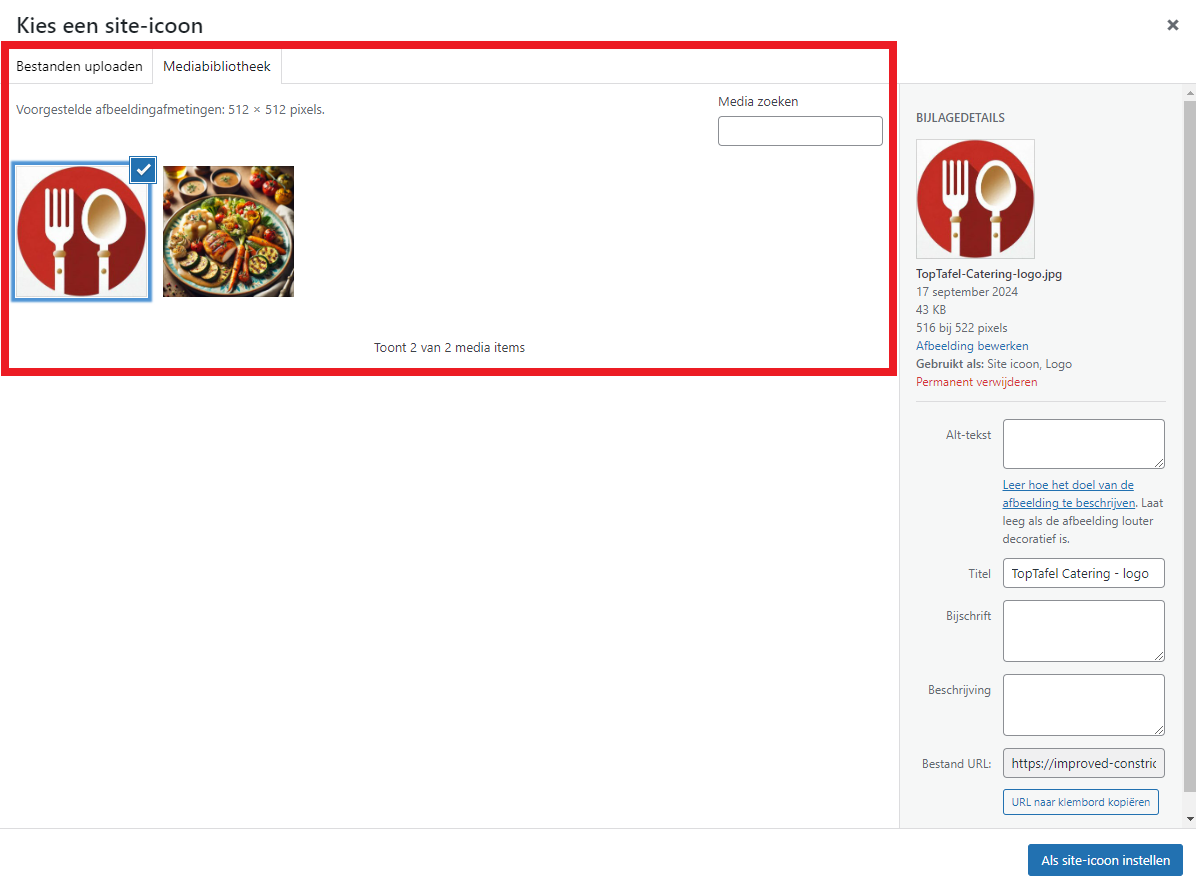Focus the Bijschrift text area

1083,631
